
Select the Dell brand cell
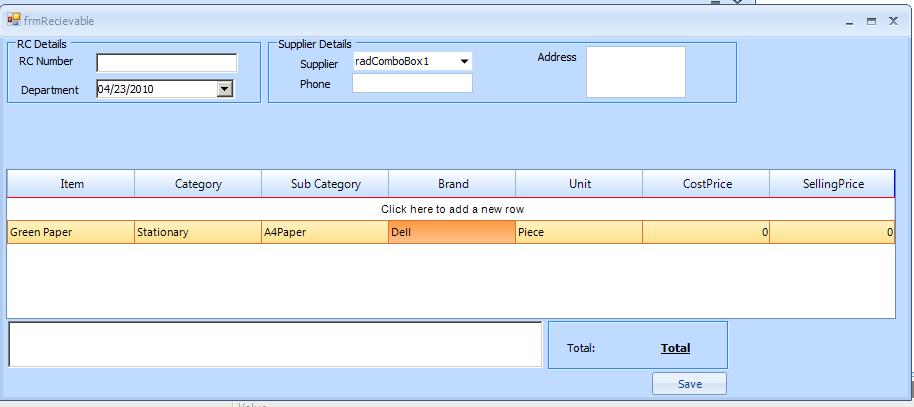(x=452, y=232)
